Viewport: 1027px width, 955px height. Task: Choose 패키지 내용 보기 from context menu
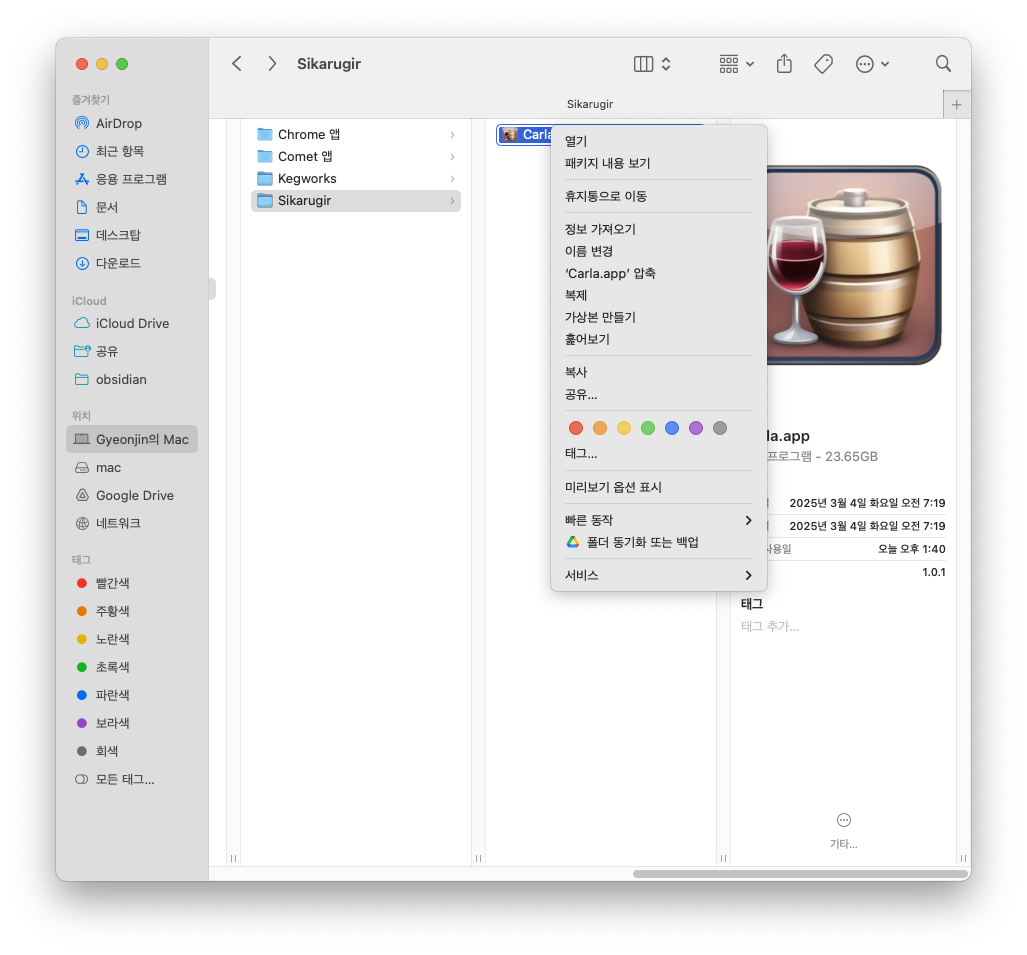[607, 163]
